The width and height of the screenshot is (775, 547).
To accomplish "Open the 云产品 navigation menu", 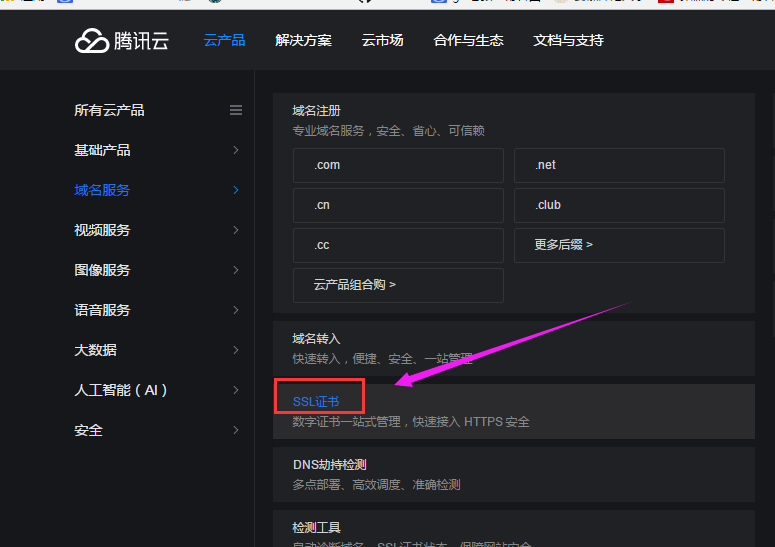I will click(x=224, y=41).
